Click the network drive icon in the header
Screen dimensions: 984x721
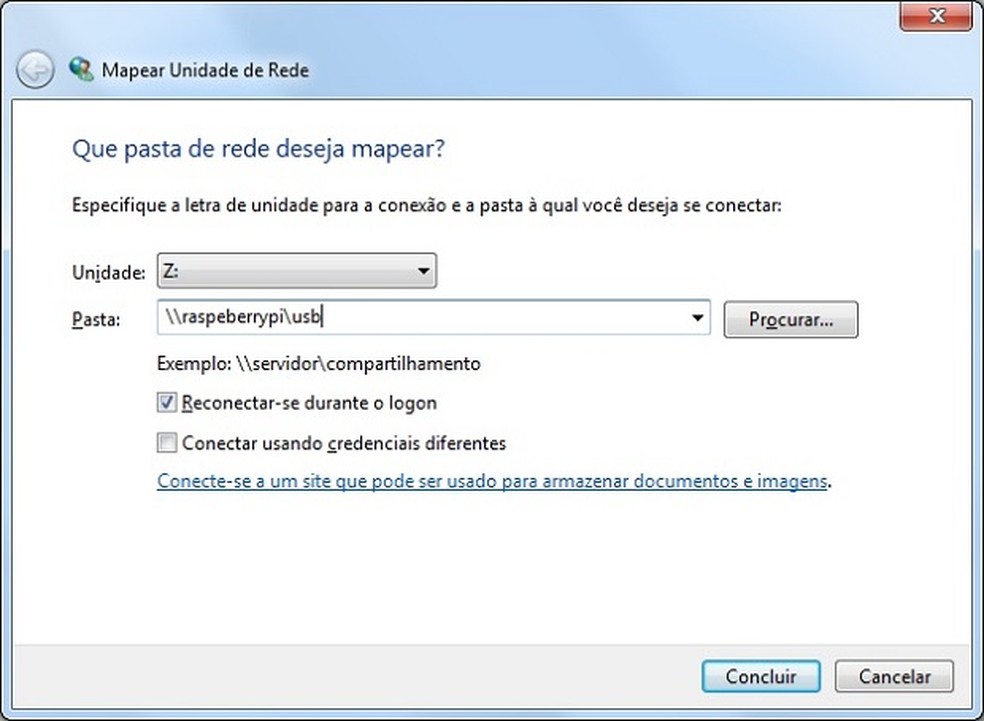pos(80,69)
